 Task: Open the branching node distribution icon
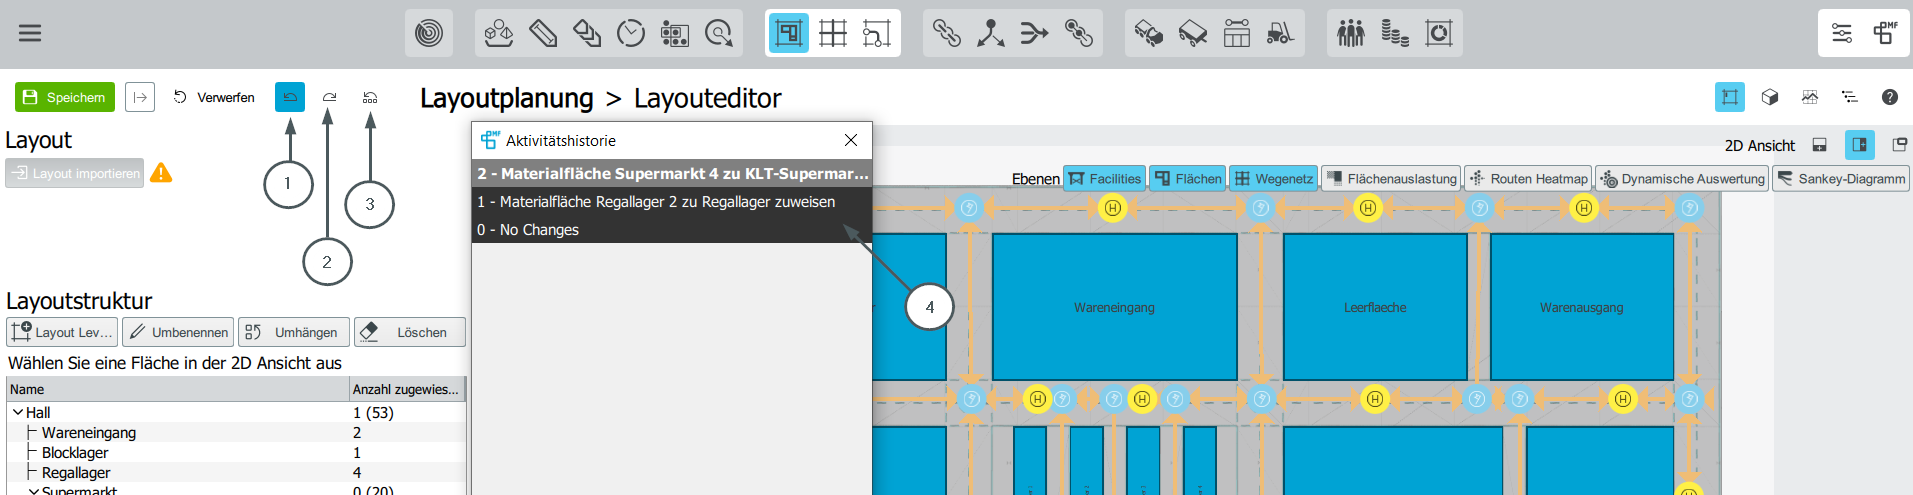[991, 33]
